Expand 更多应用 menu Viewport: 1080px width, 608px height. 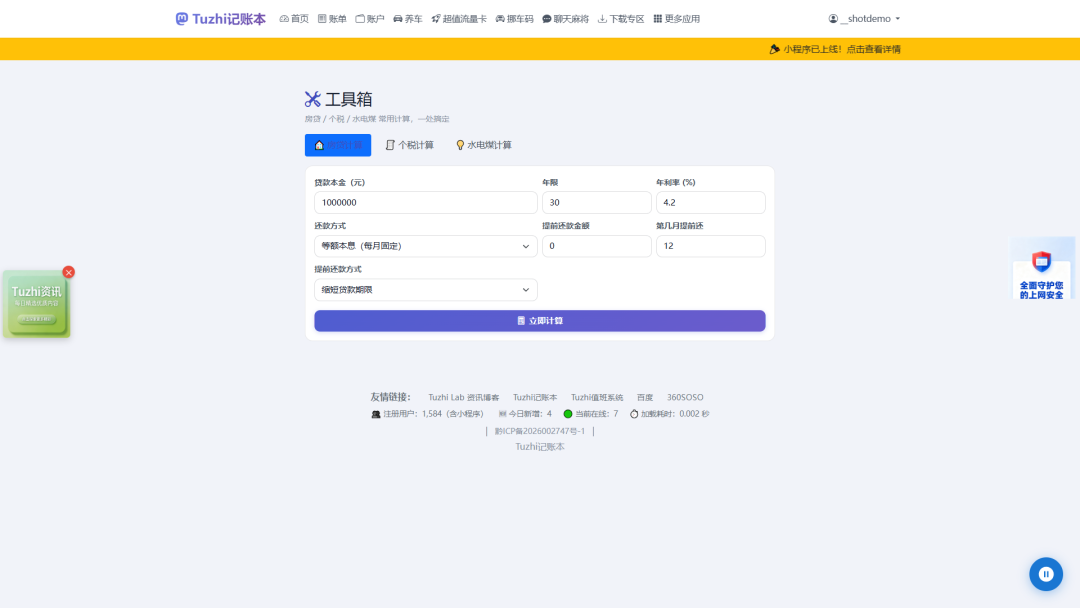(x=676, y=19)
